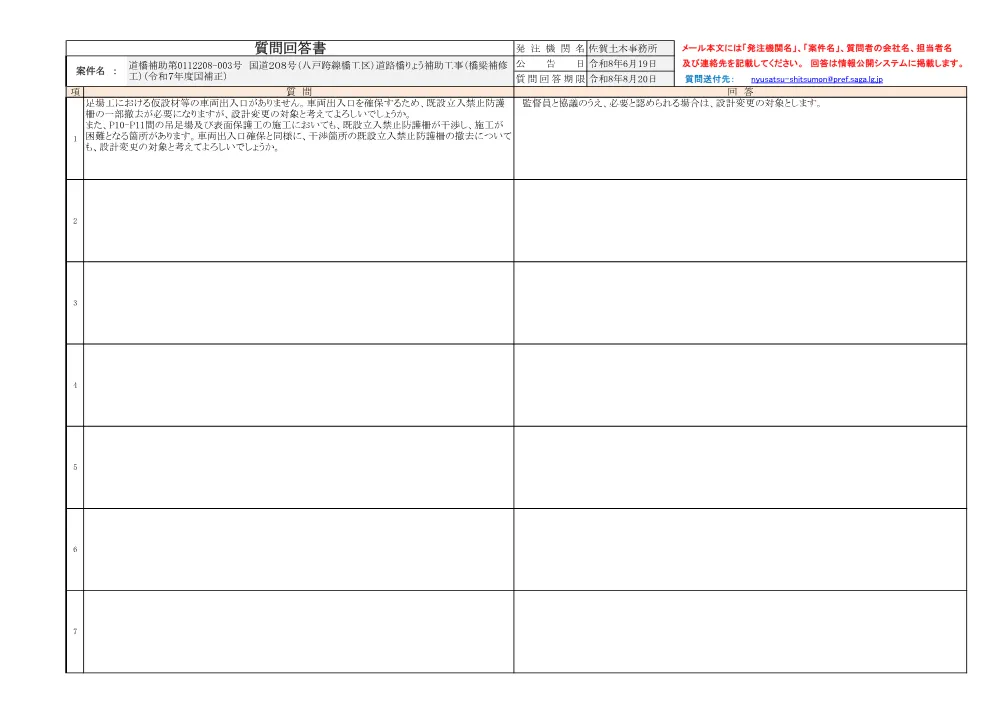Click the 質問送付先 label
This screenshot has height=706, width=1000.
click(709, 80)
